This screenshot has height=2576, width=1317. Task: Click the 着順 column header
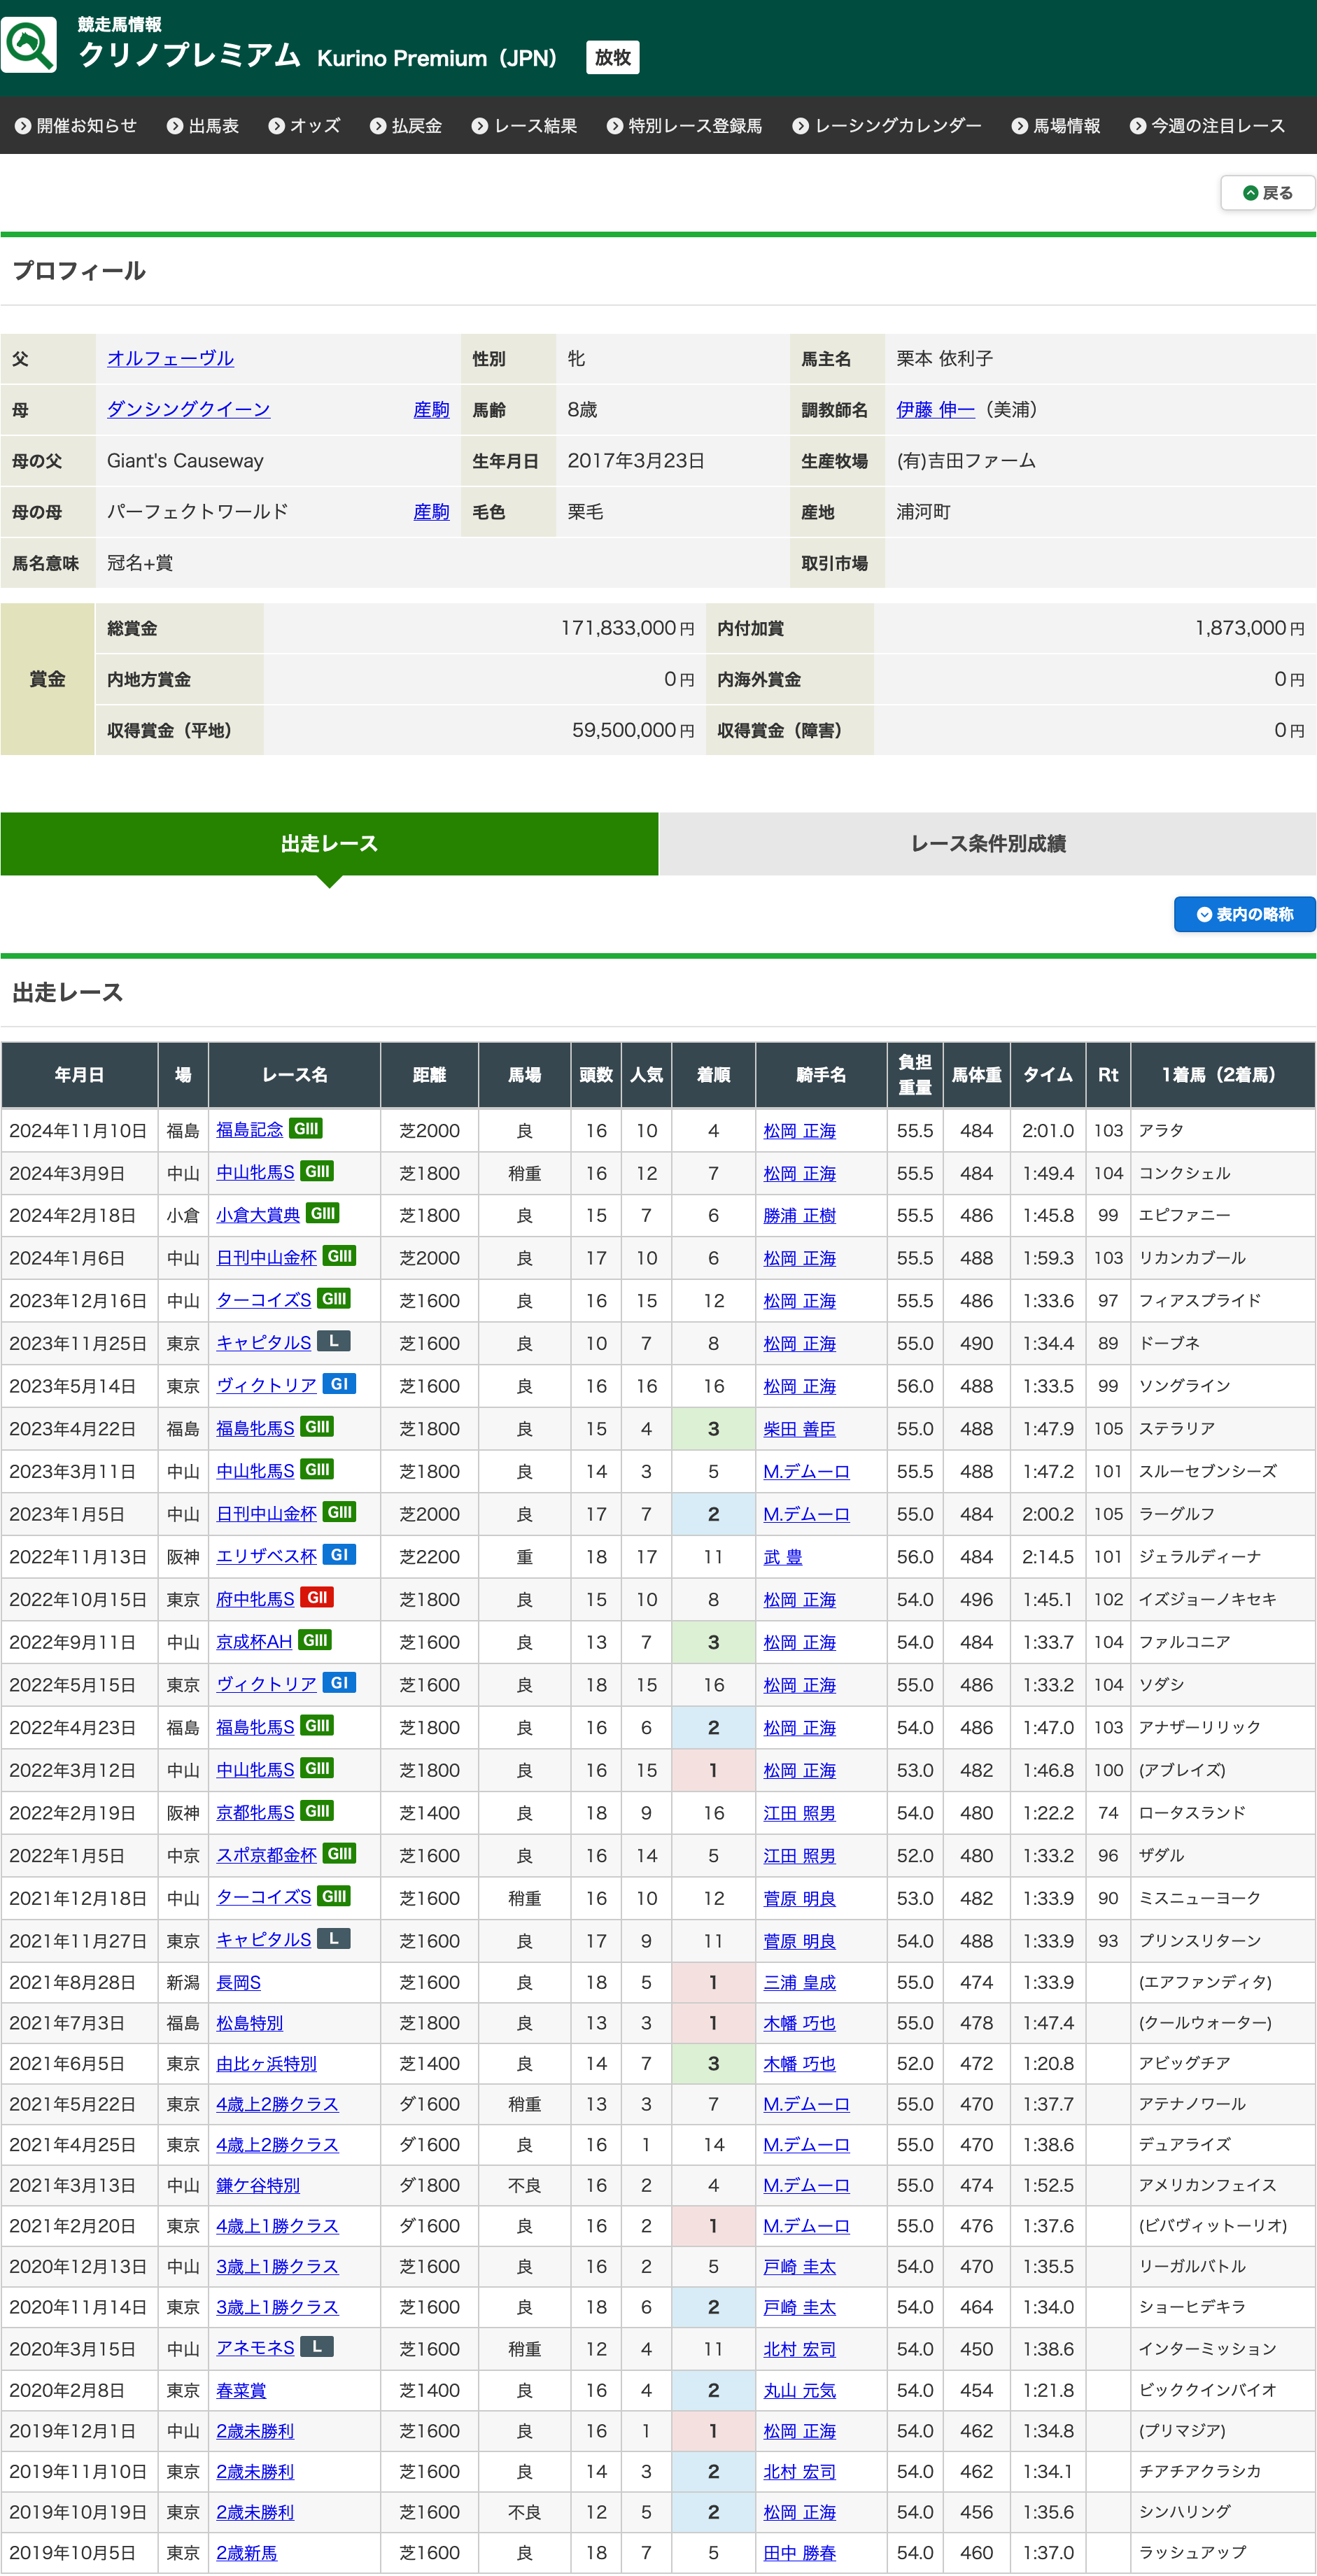(713, 1075)
